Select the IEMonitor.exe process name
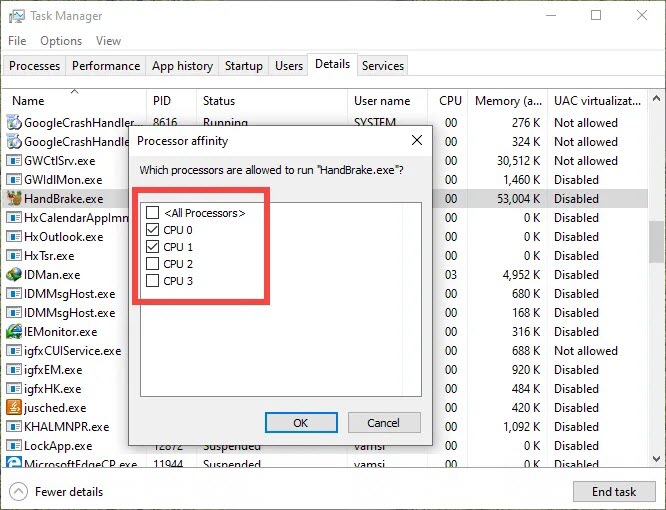 point(61,332)
